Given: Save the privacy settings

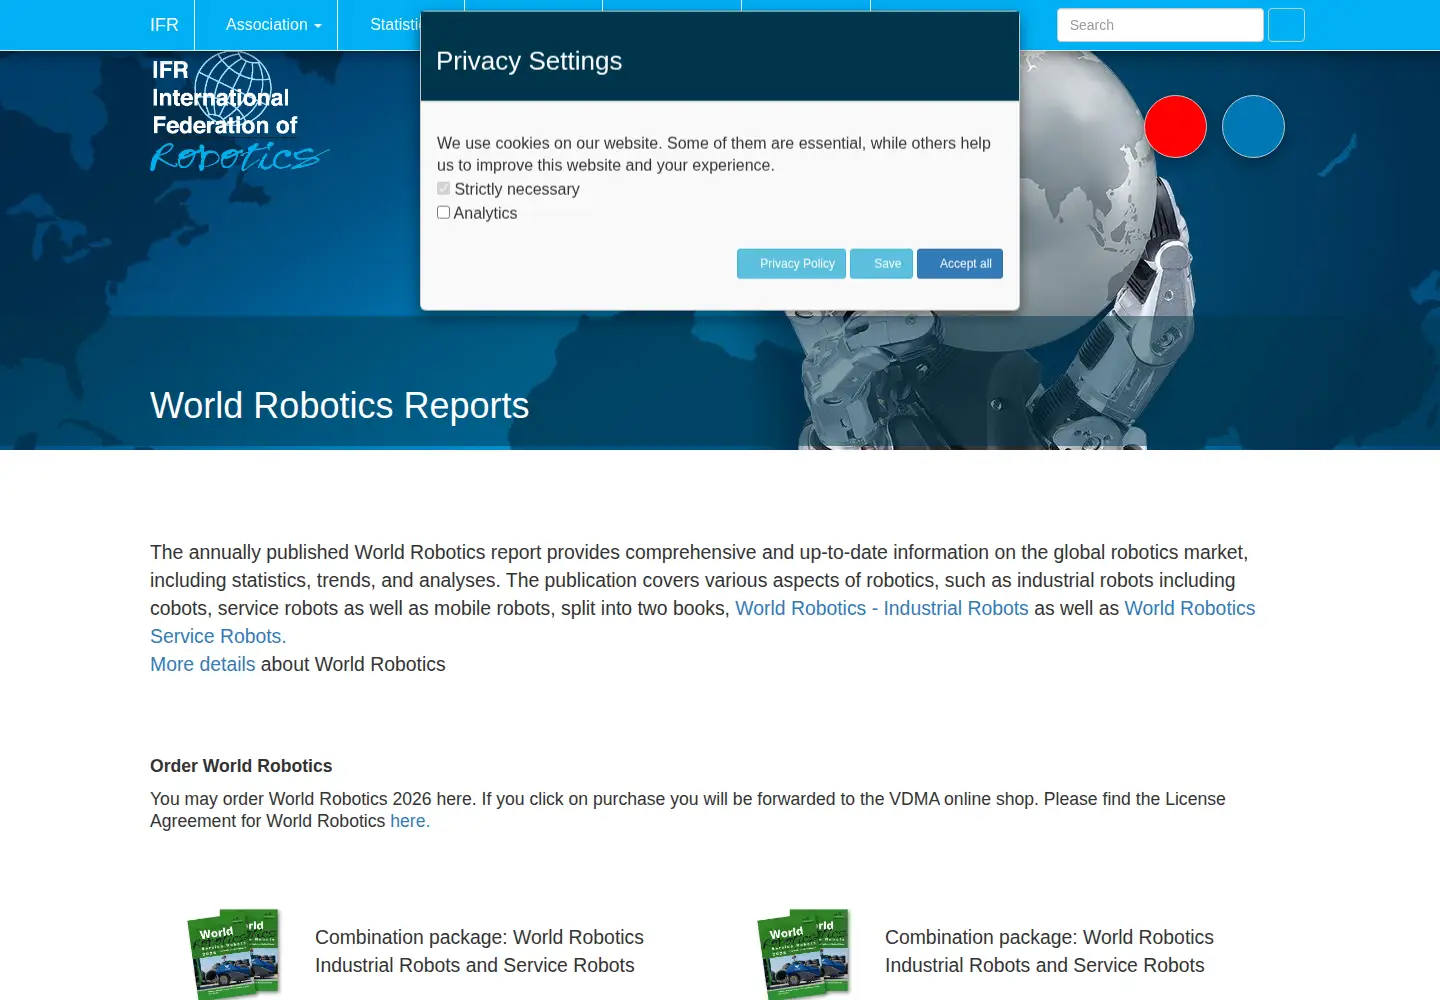Looking at the screenshot, I should (x=881, y=264).
